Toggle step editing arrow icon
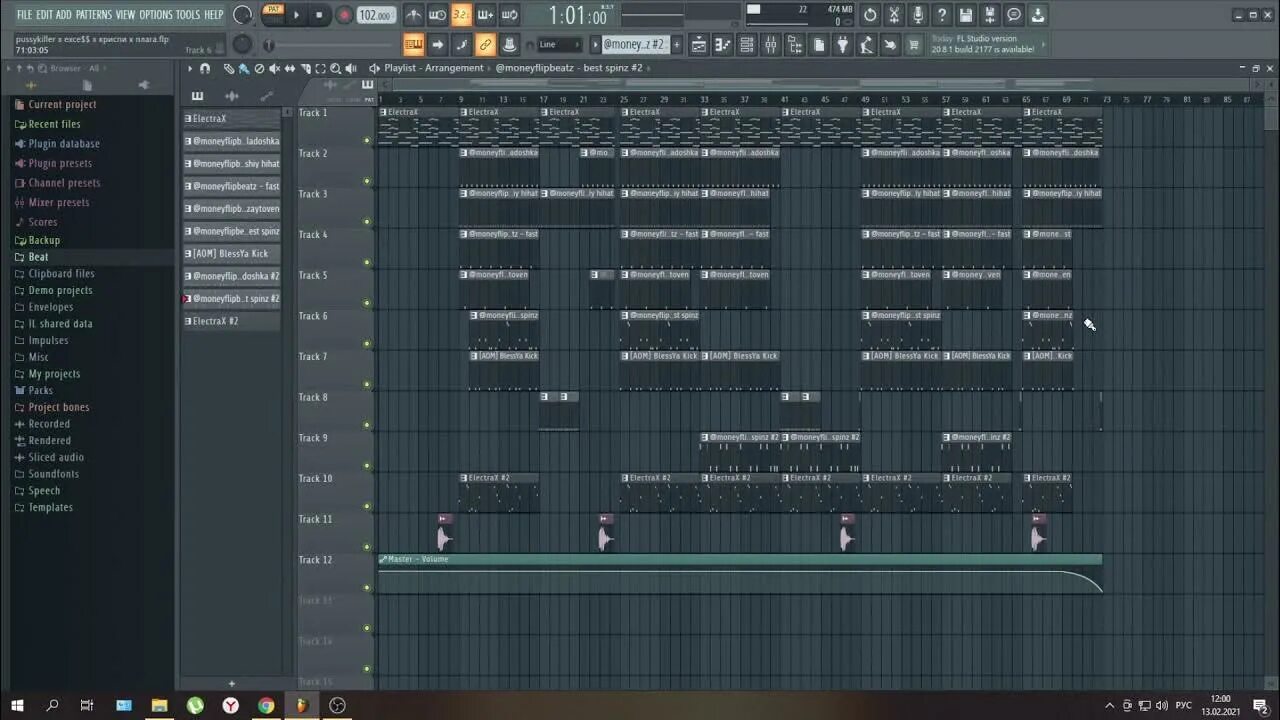Image resolution: width=1280 pixels, height=720 pixels. [x=437, y=44]
